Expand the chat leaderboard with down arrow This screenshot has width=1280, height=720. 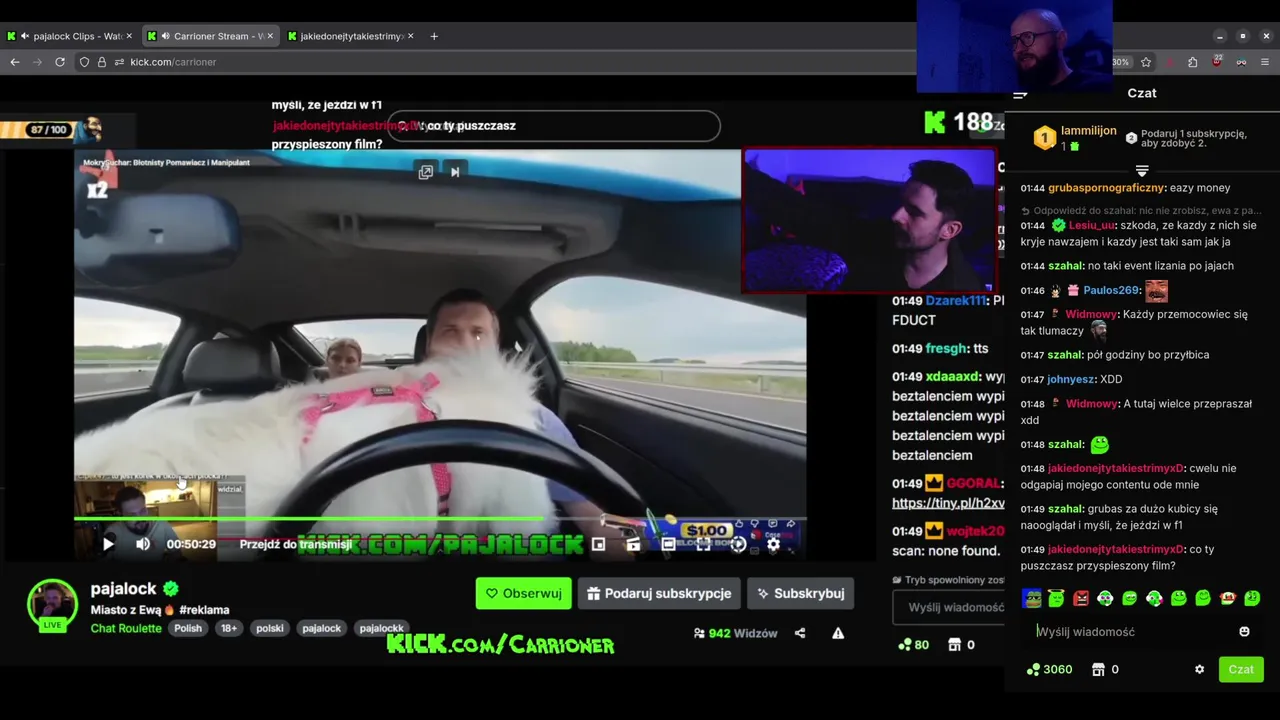click(x=1142, y=171)
